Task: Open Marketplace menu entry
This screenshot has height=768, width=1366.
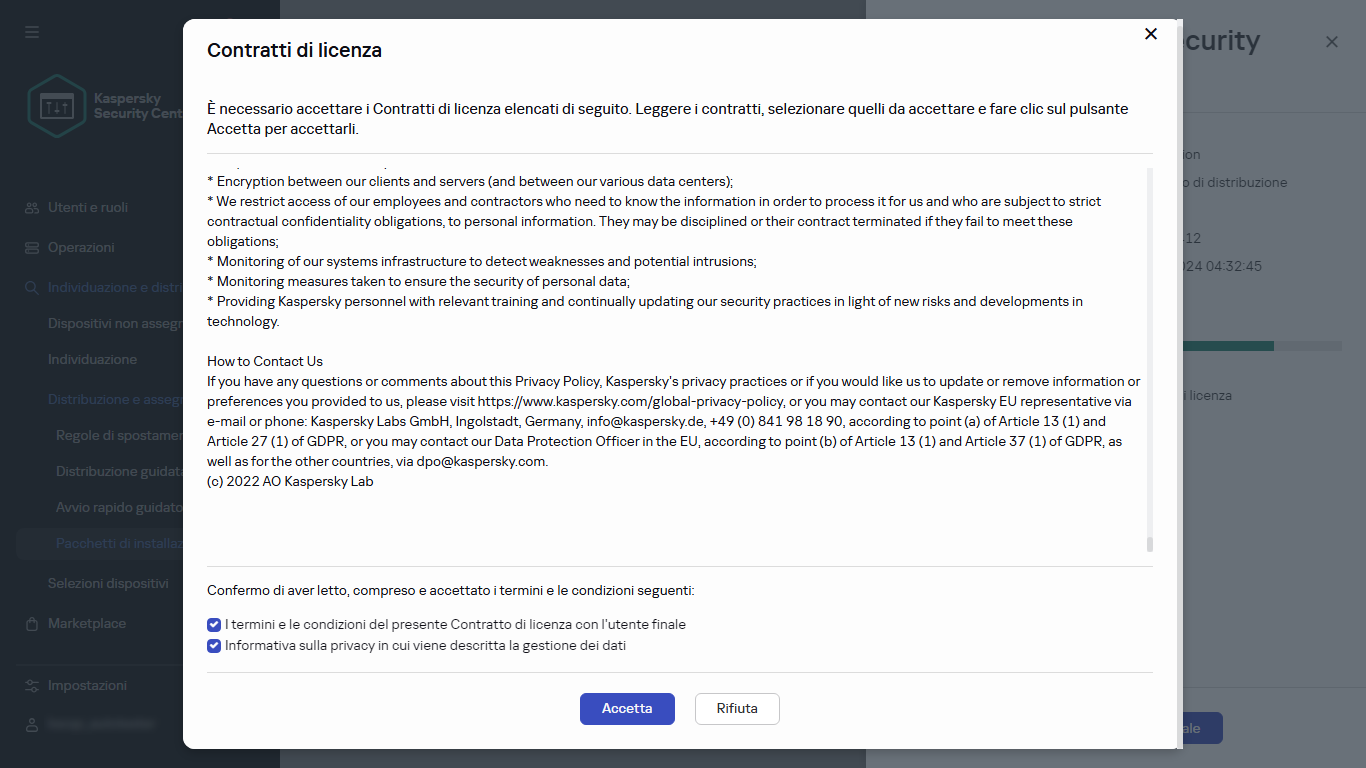Action: point(87,623)
